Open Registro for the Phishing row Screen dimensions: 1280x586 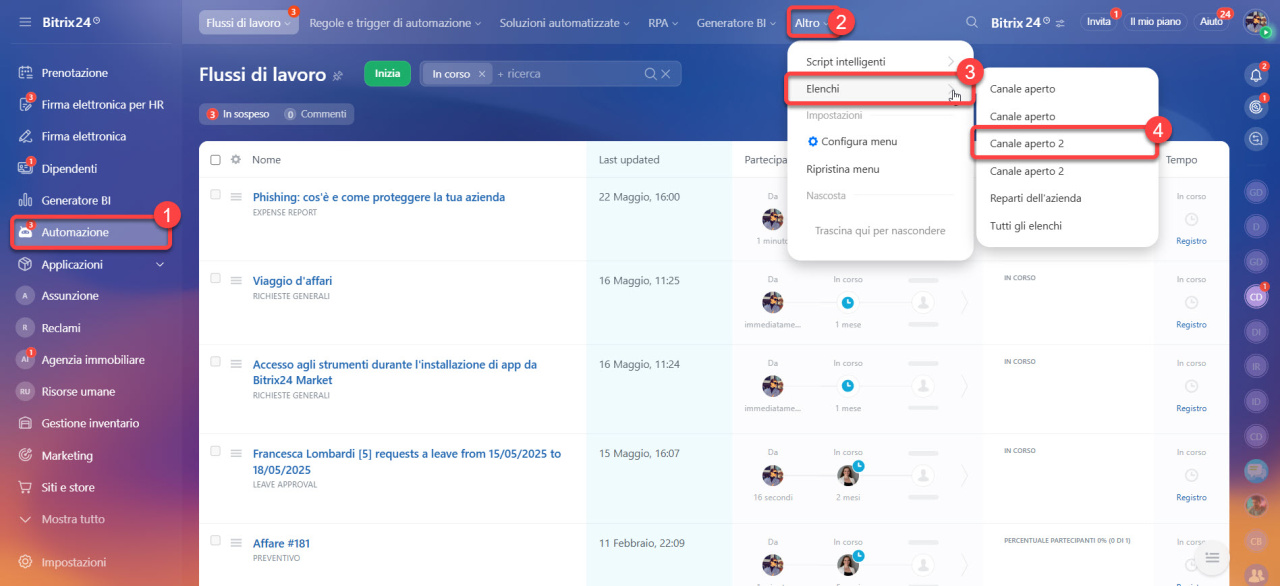(x=1191, y=241)
